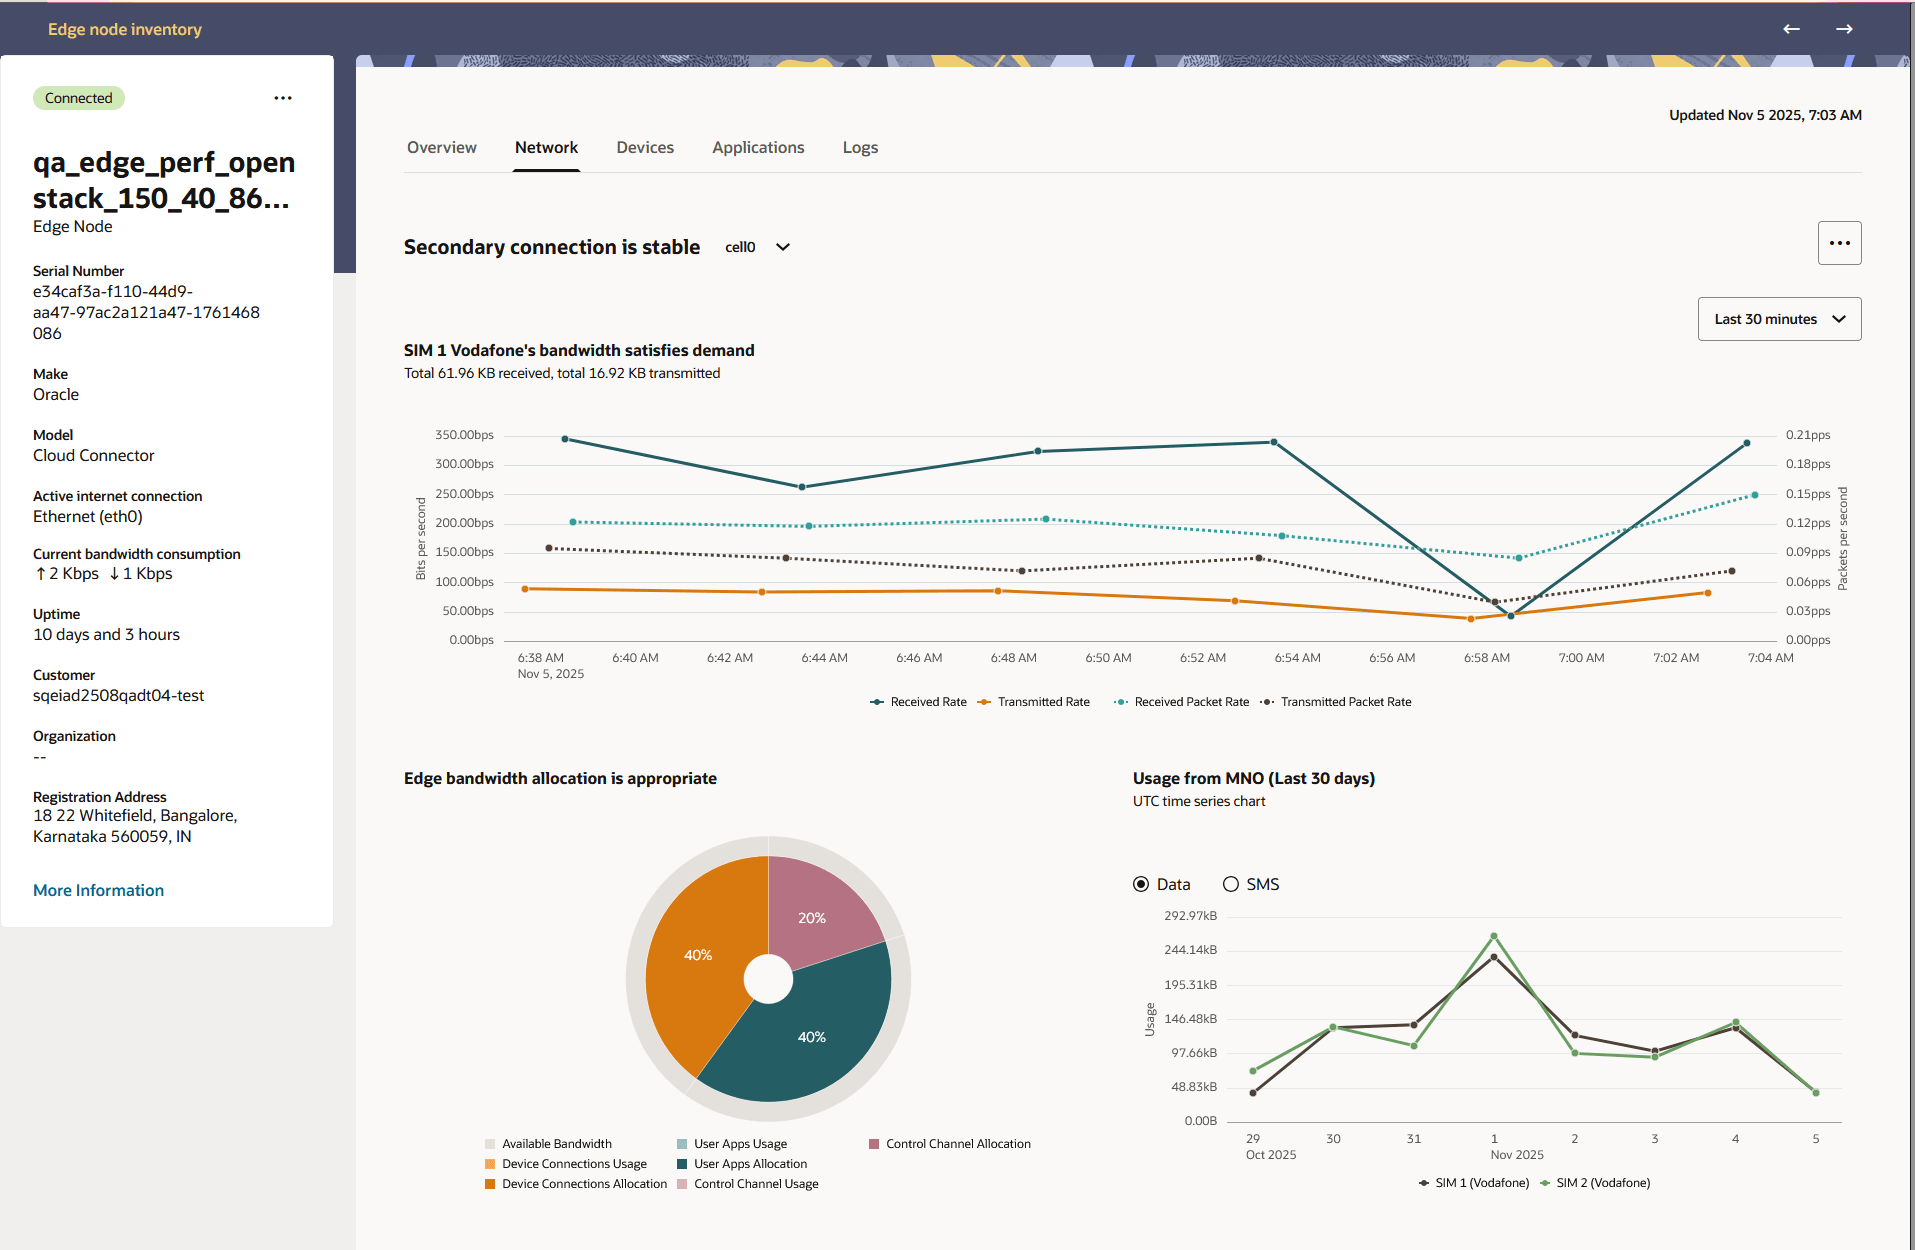The width and height of the screenshot is (1915, 1250).
Task: Click the Transmitted Packet Rate legend marker
Action: (1267, 701)
